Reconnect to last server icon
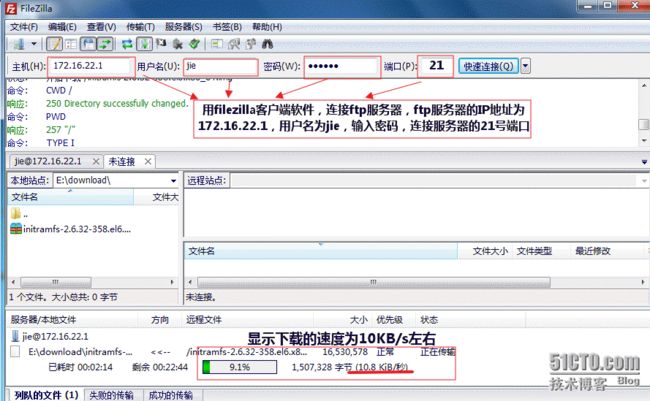Screen dimensions: 650x401 (x=194, y=44)
